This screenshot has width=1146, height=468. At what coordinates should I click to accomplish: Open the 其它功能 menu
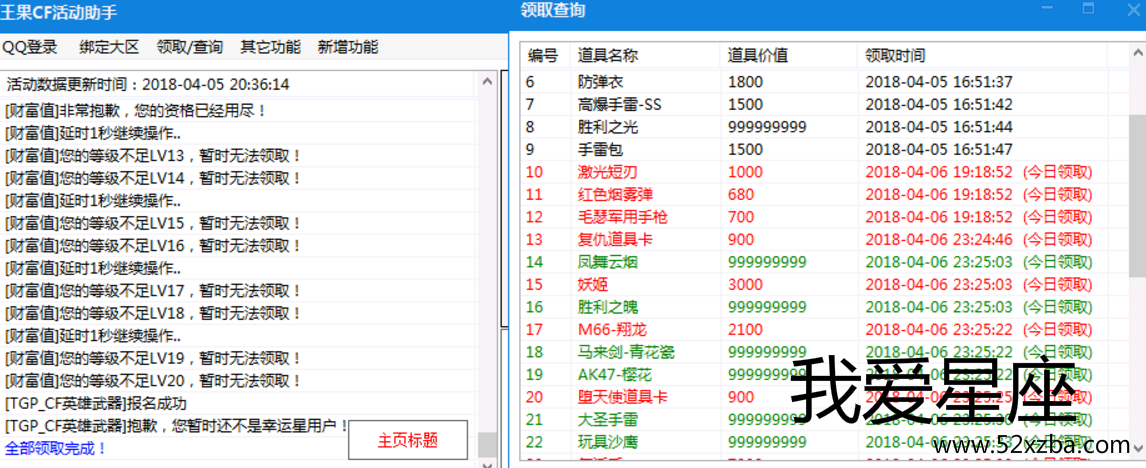270,47
